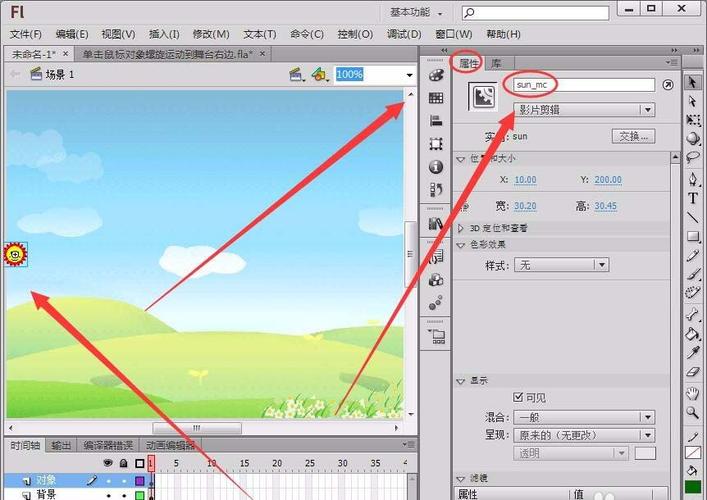Open the 文件(F) menu
707x500 pixels.
(x=26, y=34)
